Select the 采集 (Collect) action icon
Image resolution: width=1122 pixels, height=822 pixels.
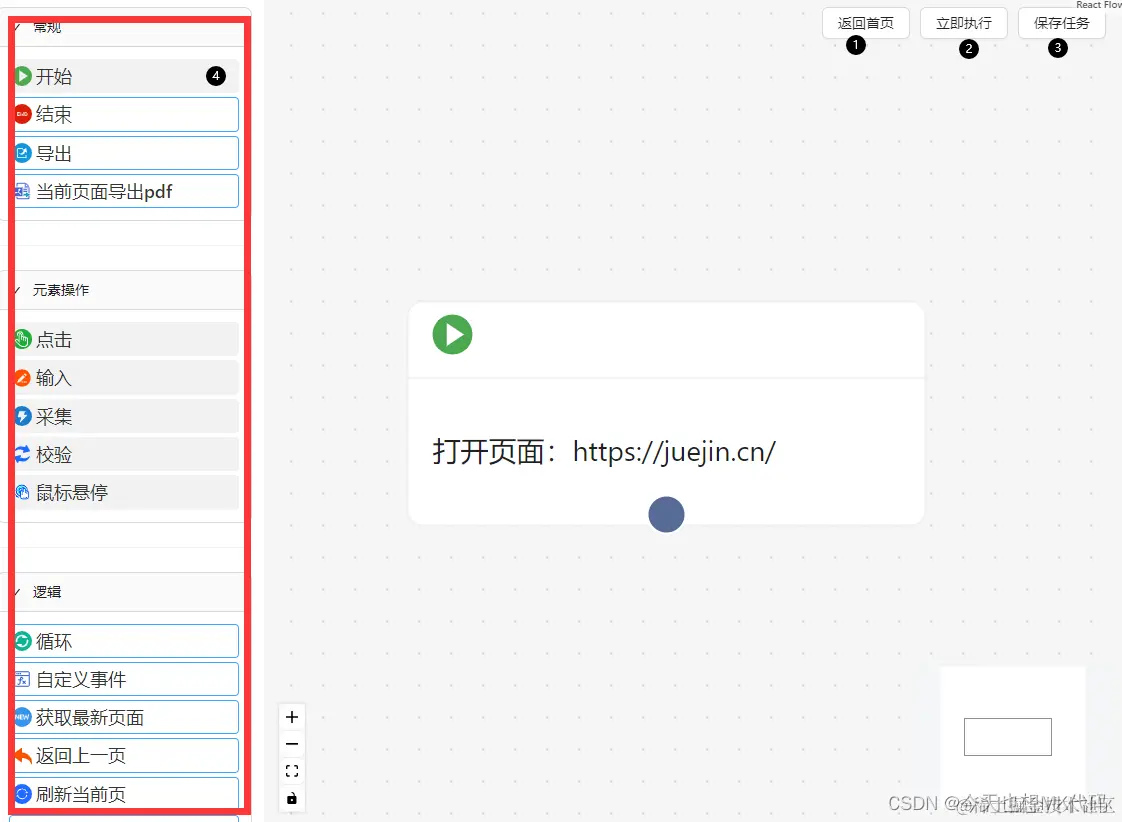pos(23,415)
